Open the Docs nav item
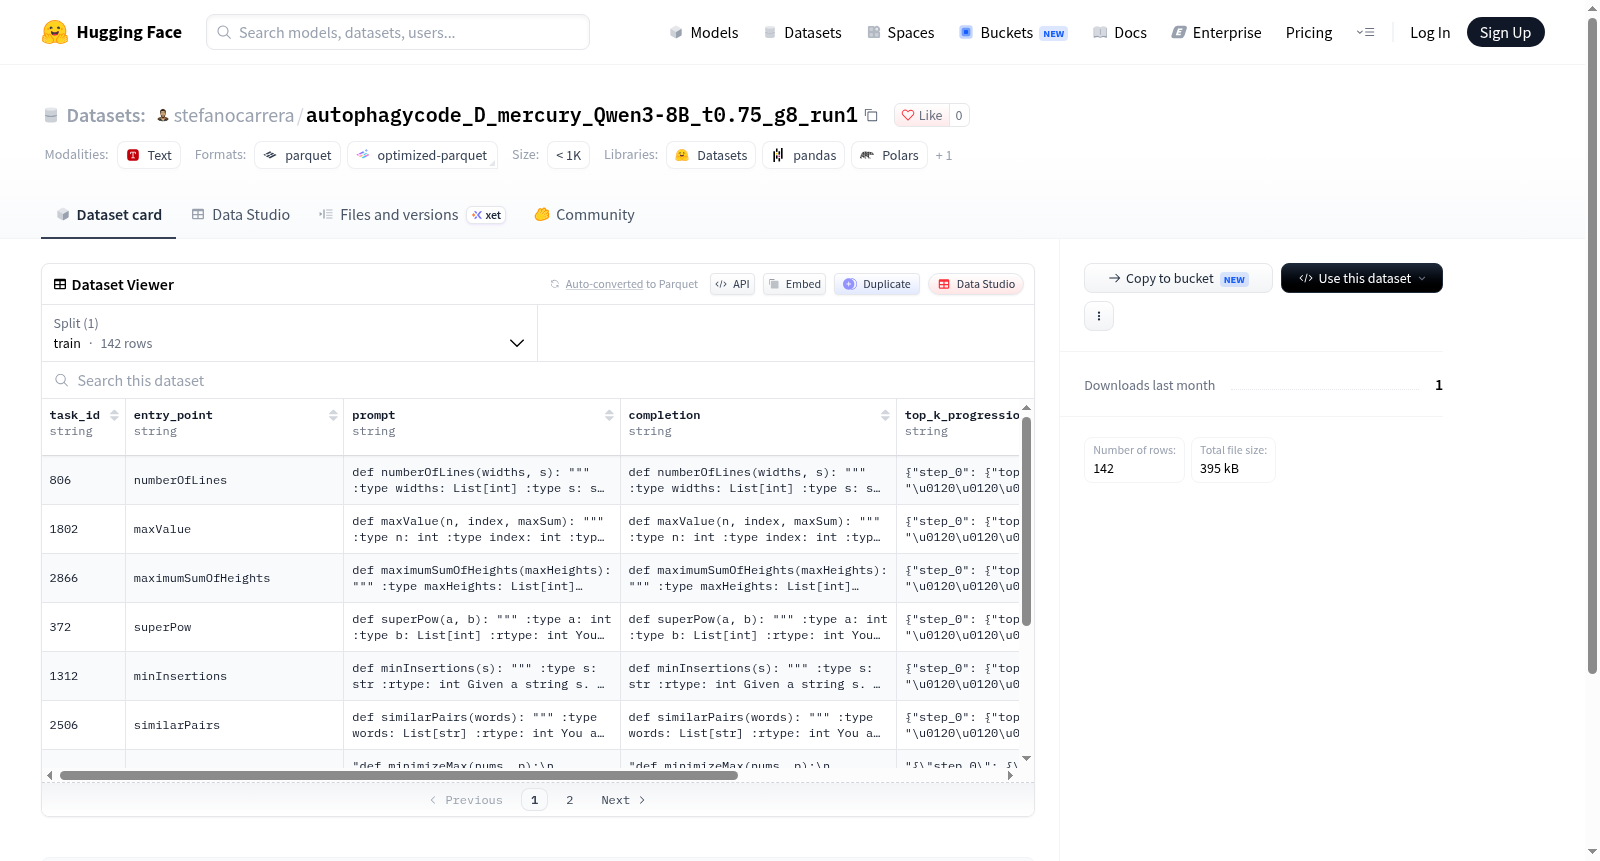 [x=1120, y=32]
